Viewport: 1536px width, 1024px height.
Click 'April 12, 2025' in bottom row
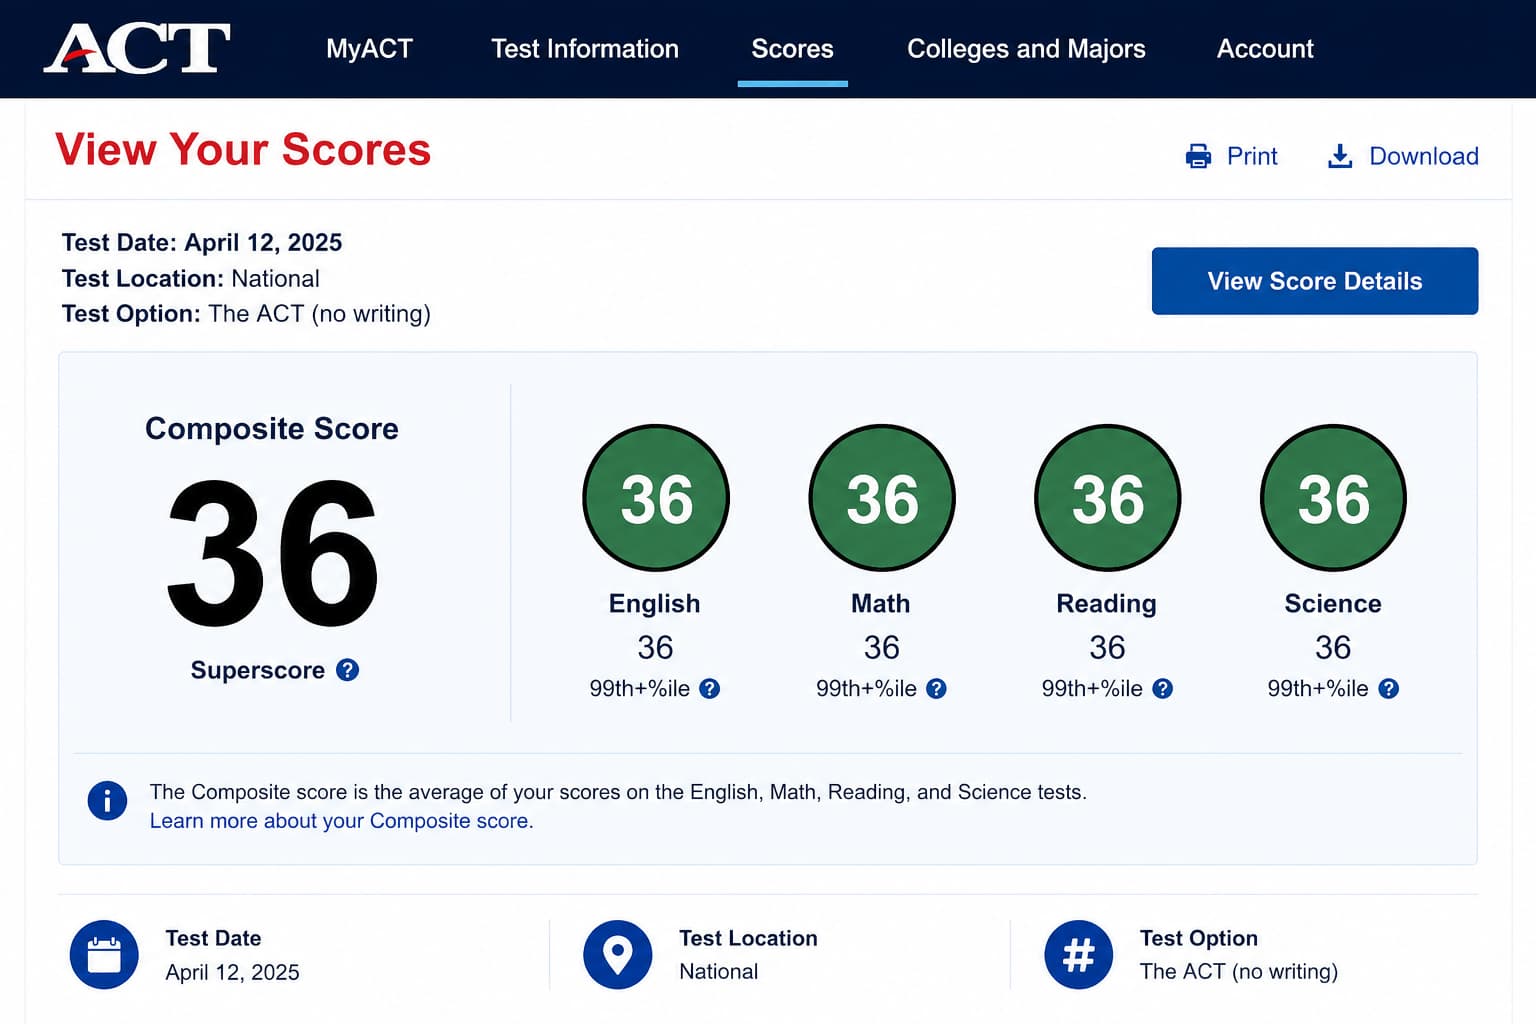coord(232,972)
